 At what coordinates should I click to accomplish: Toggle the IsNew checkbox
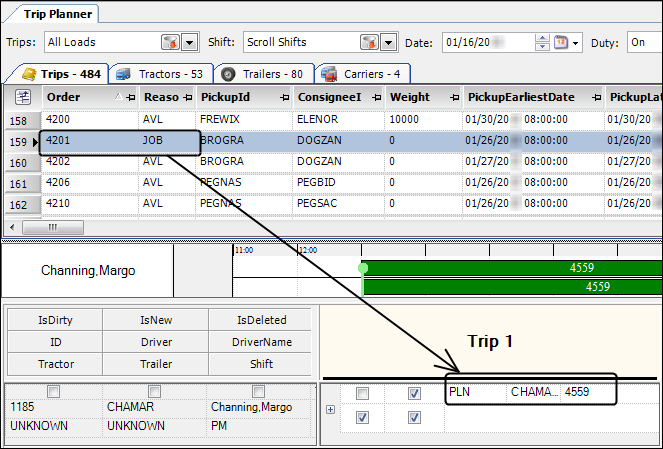point(155,391)
